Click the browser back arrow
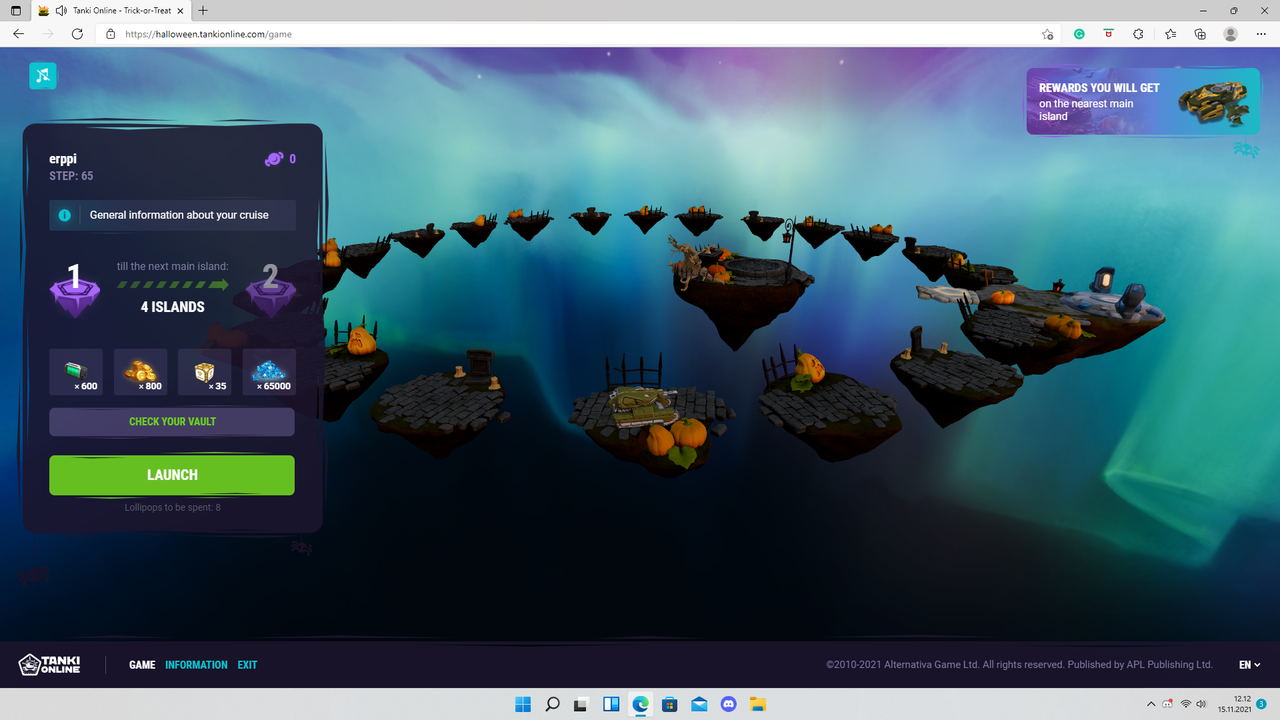Image resolution: width=1280 pixels, height=720 pixels. [18, 34]
